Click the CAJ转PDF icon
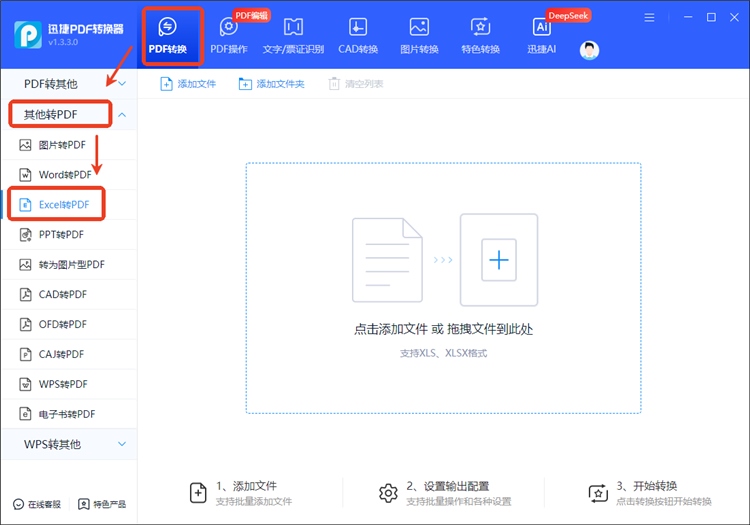Viewport: 750px width, 525px height. point(25,354)
